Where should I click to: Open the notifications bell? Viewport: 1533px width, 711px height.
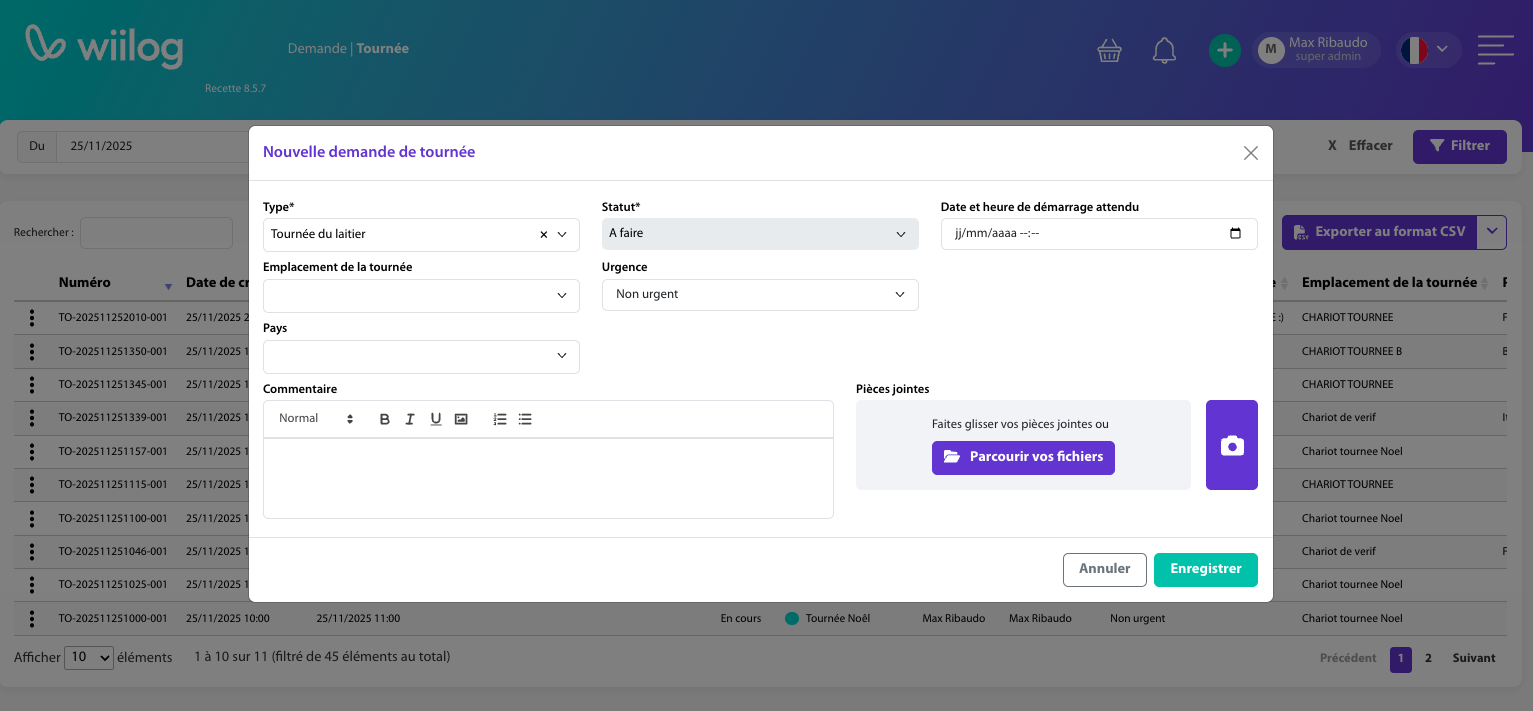point(1164,50)
